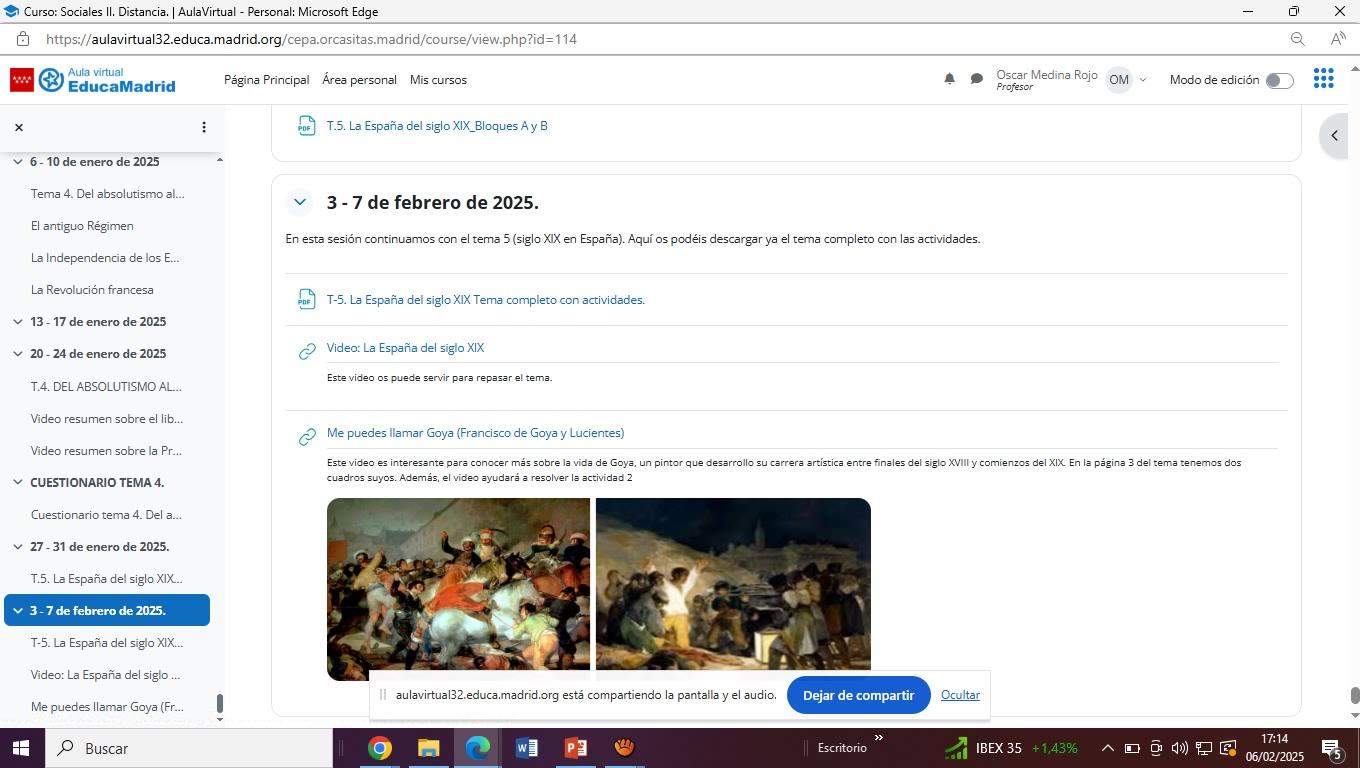Open Microsoft Word from the taskbar
This screenshot has height=768, width=1360.
coord(527,748)
